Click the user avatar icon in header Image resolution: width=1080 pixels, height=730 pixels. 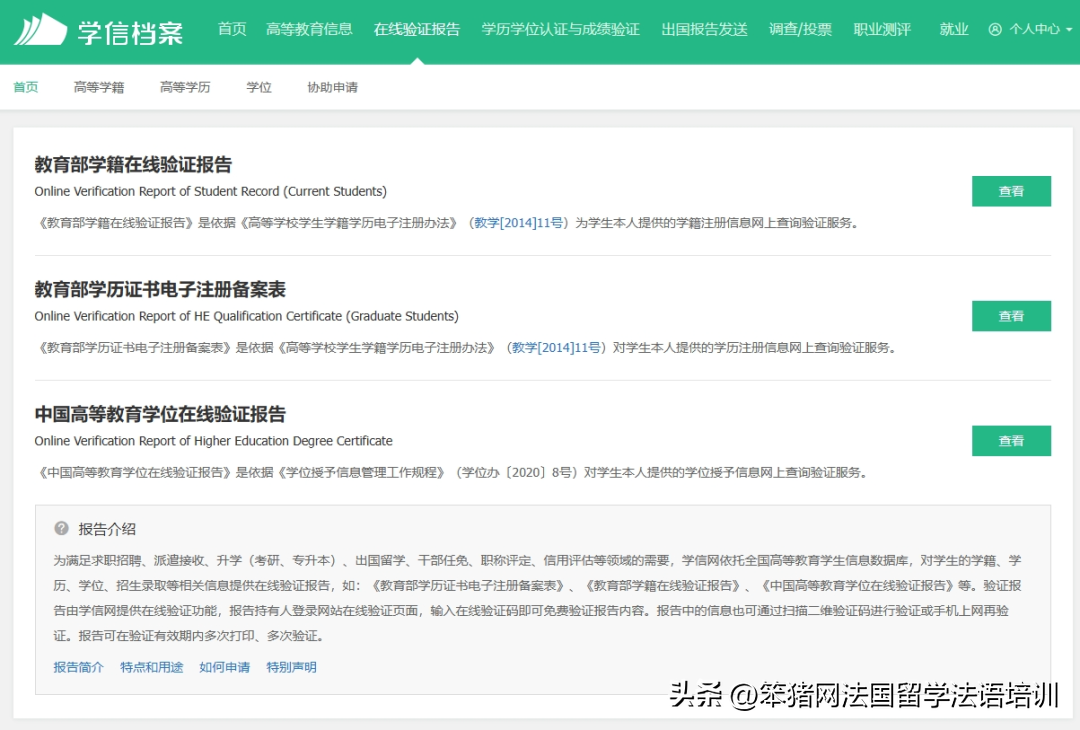[994, 30]
